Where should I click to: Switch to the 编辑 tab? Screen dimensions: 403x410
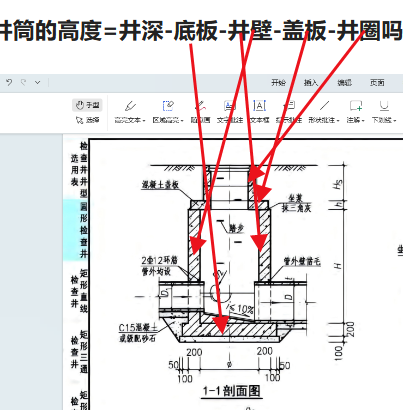coord(344,83)
